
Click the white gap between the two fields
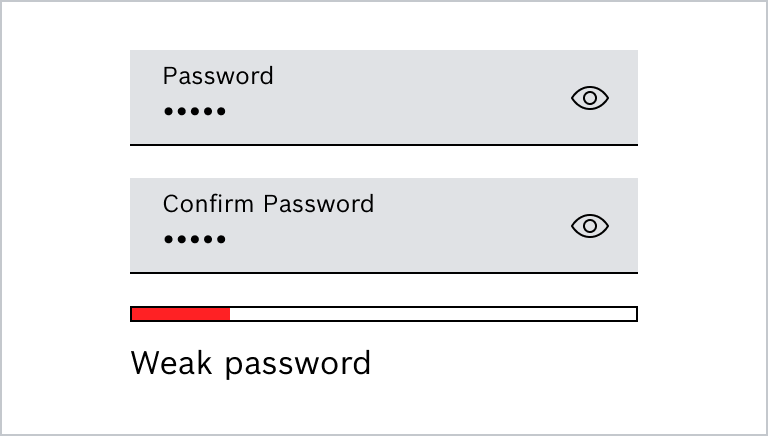[x=383, y=162]
